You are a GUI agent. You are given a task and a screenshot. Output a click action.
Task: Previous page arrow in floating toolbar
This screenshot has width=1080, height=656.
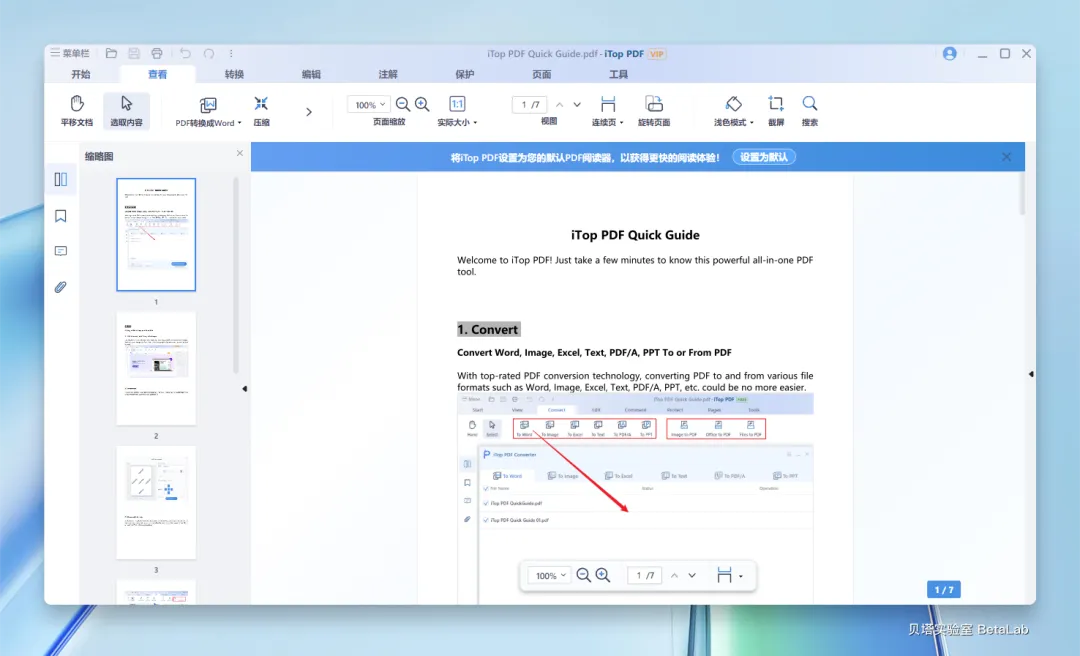[674, 575]
